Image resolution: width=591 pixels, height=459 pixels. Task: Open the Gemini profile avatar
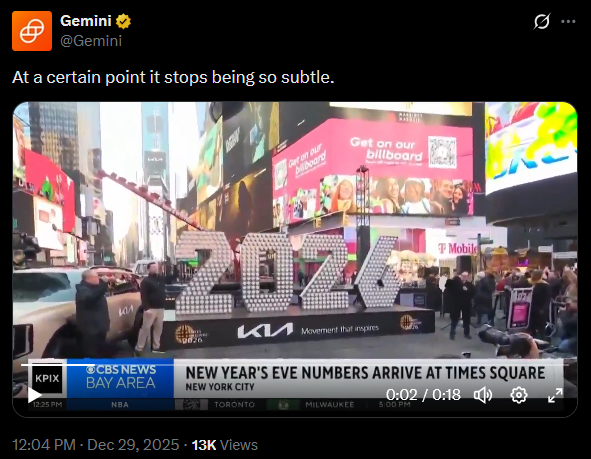(x=32, y=31)
